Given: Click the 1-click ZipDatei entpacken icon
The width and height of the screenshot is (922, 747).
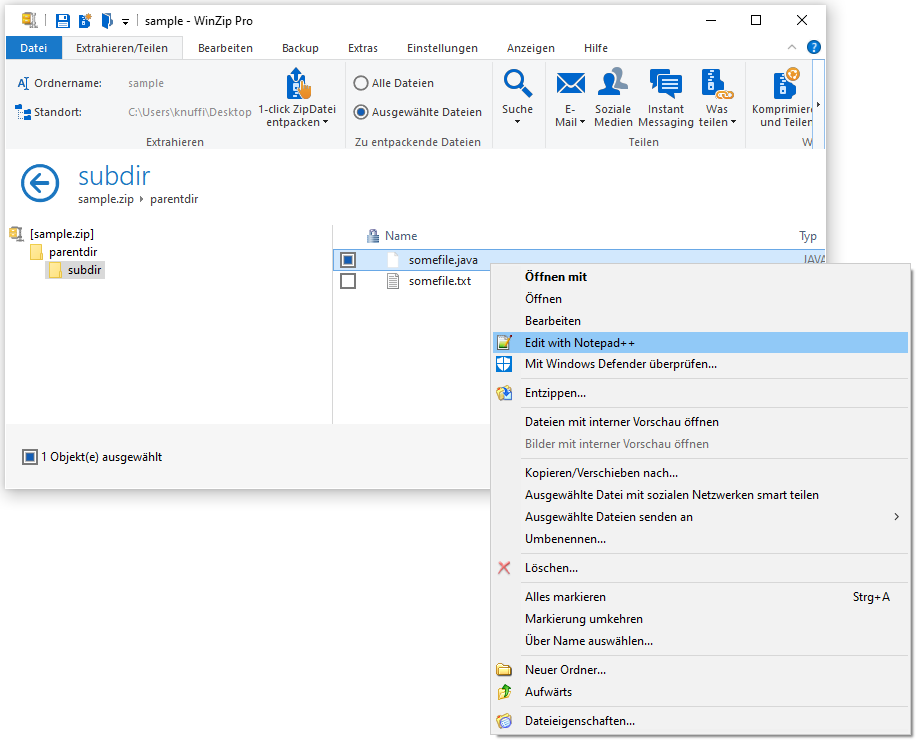Looking at the screenshot, I should 298,84.
